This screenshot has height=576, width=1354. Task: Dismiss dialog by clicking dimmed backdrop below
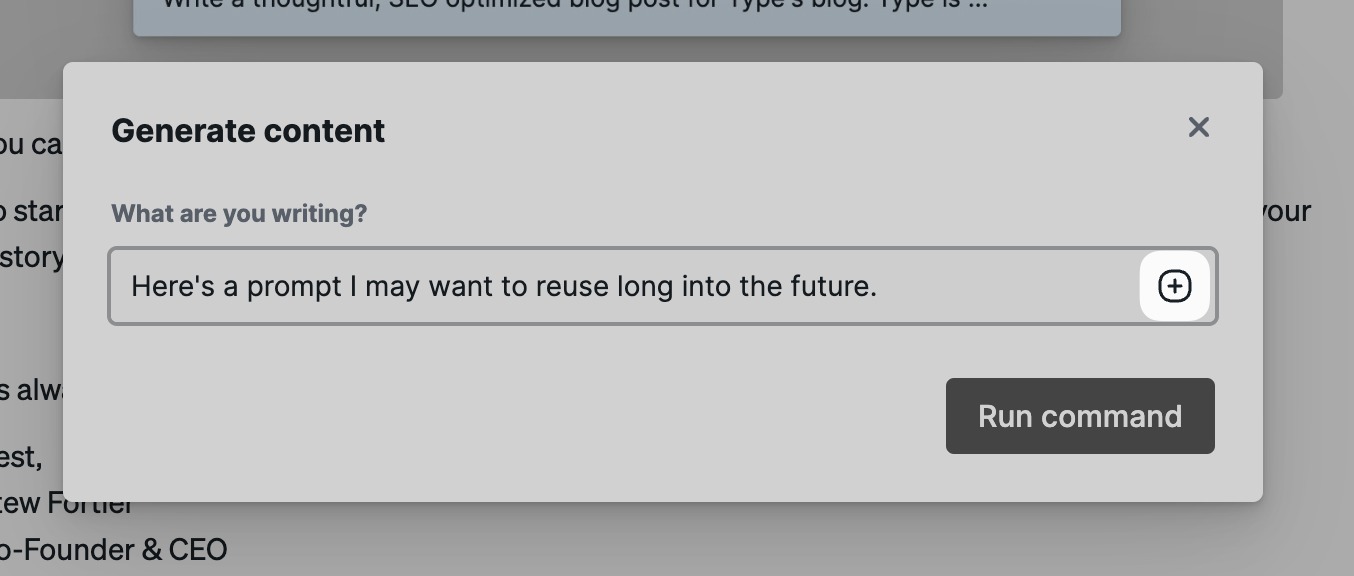coord(700,540)
